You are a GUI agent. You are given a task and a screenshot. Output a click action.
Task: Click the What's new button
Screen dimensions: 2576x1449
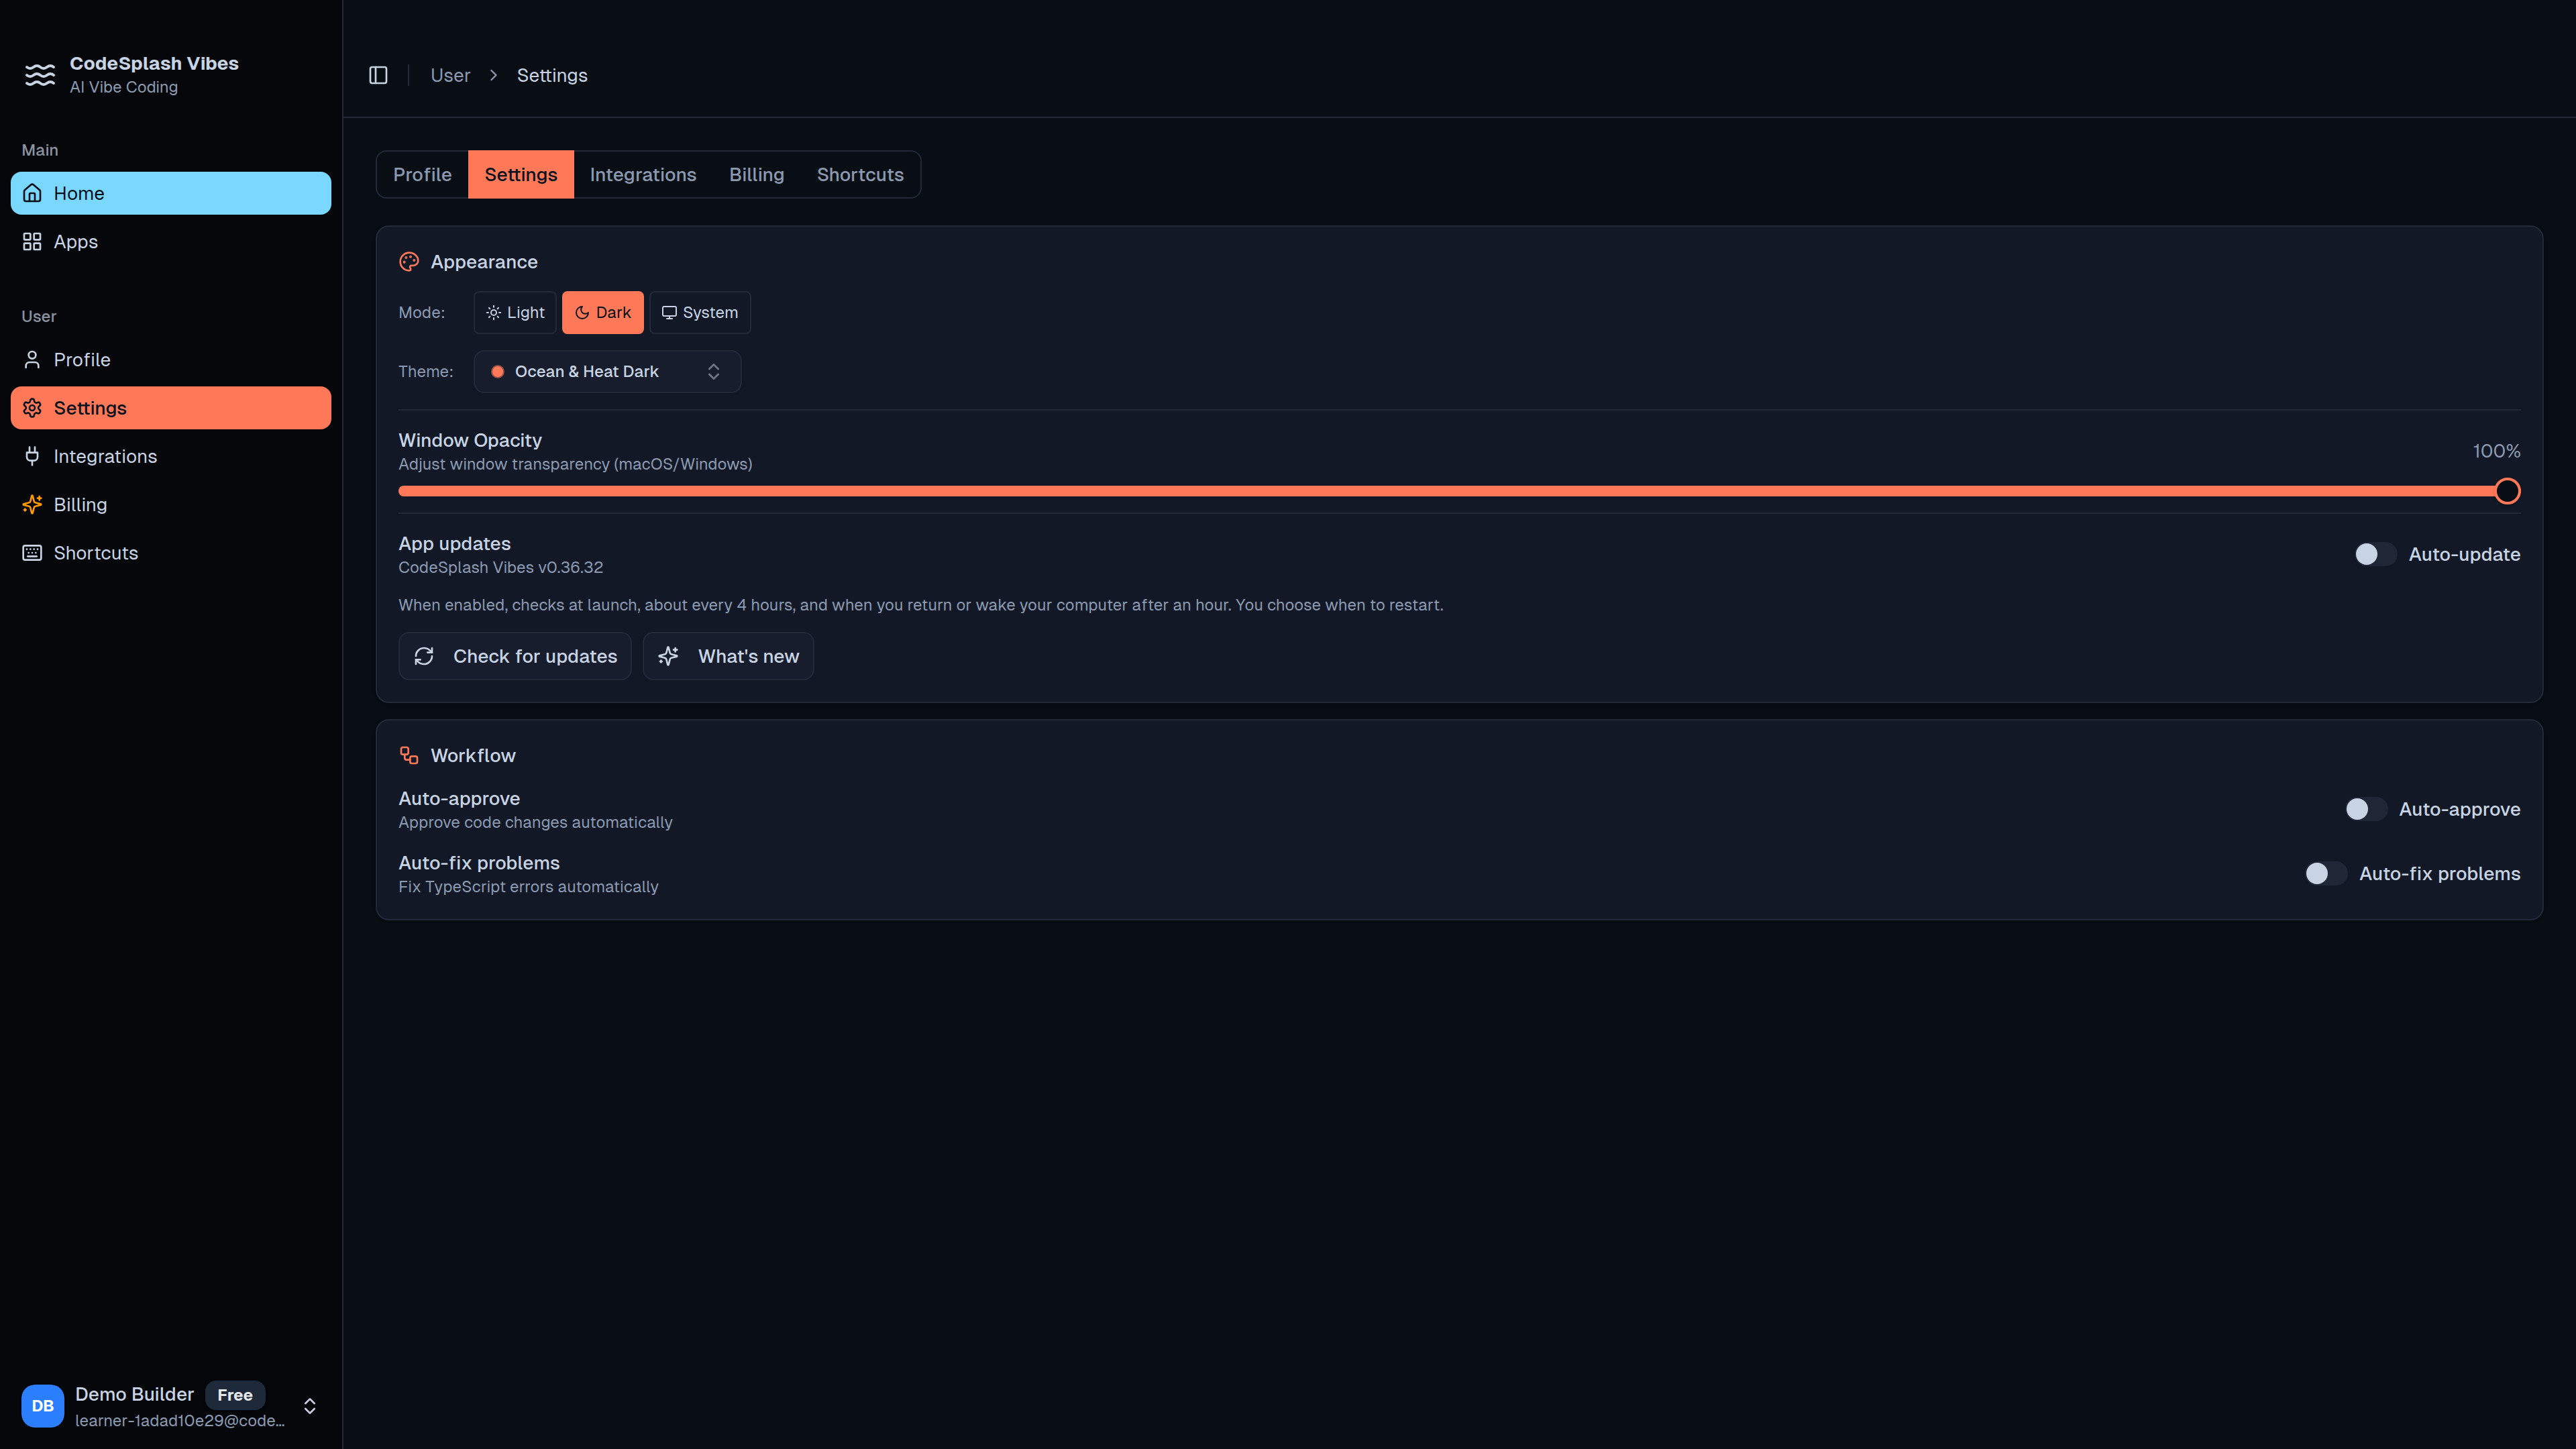728,656
